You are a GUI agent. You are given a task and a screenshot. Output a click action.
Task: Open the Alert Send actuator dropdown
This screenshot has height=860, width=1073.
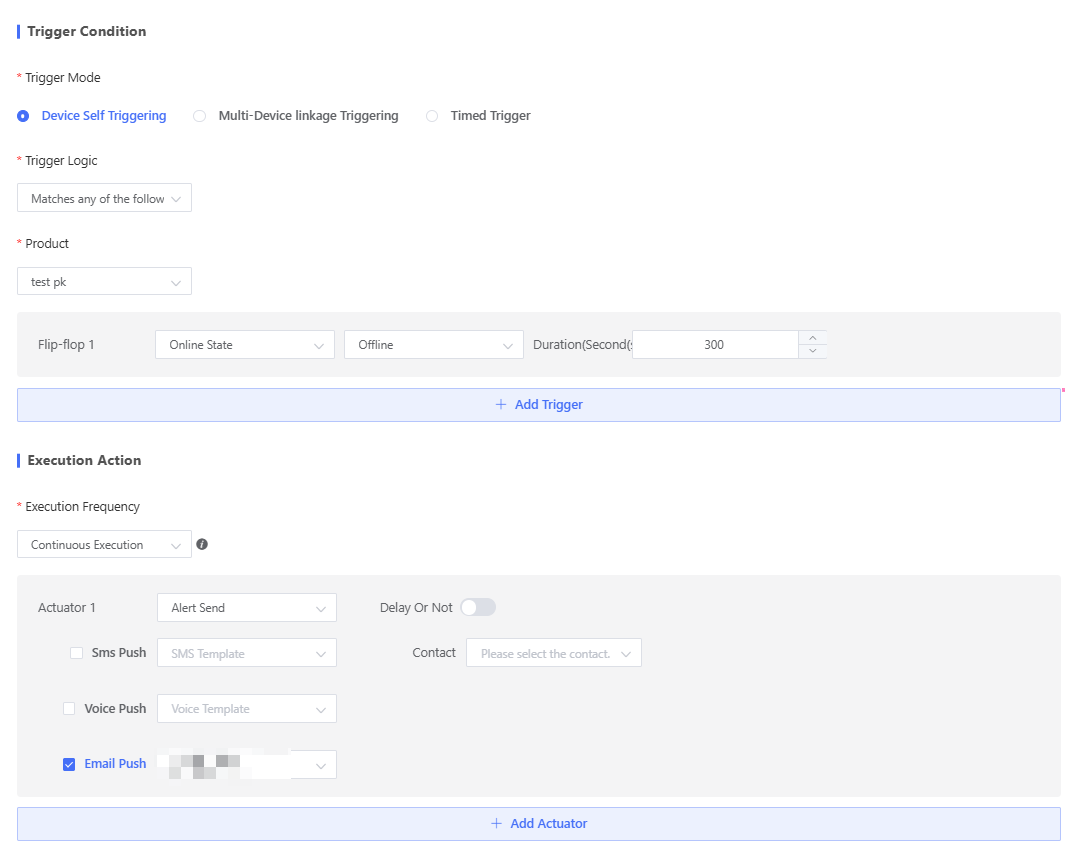click(246, 608)
